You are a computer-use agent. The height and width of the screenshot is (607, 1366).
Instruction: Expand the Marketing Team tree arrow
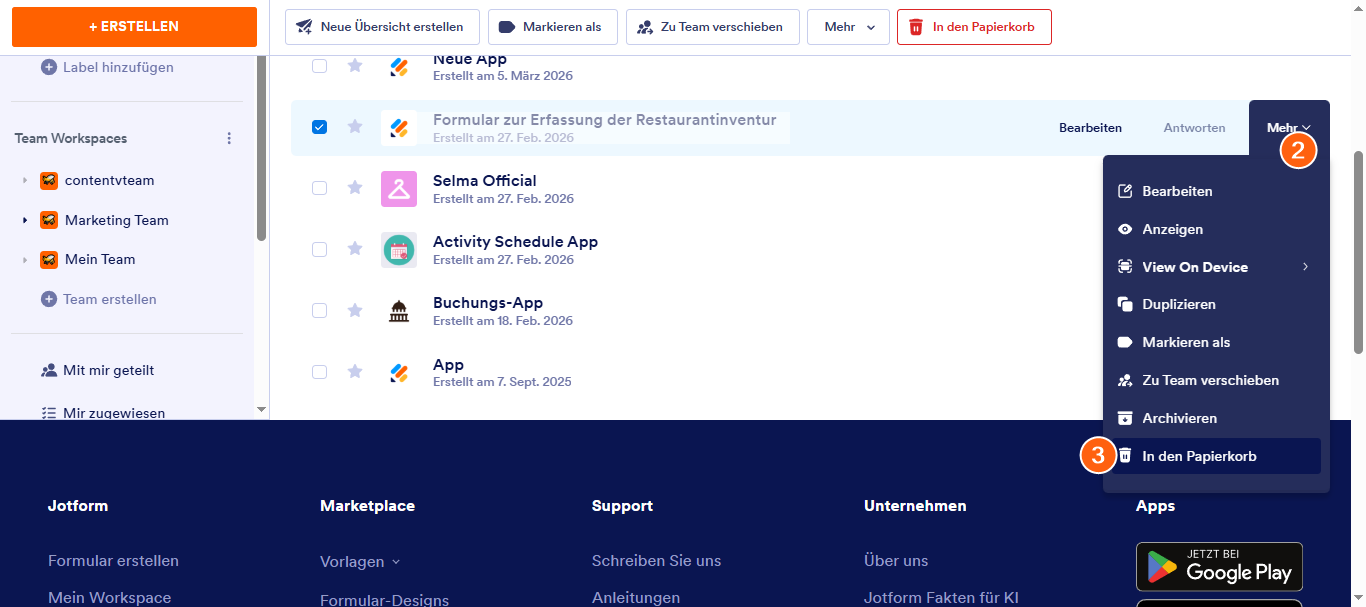coord(25,220)
